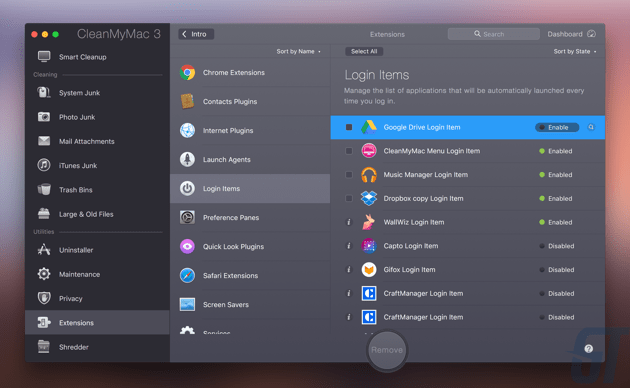Click the Trash Bins icon
Image resolution: width=630 pixels, height=388 pixels.
point(44,189)
